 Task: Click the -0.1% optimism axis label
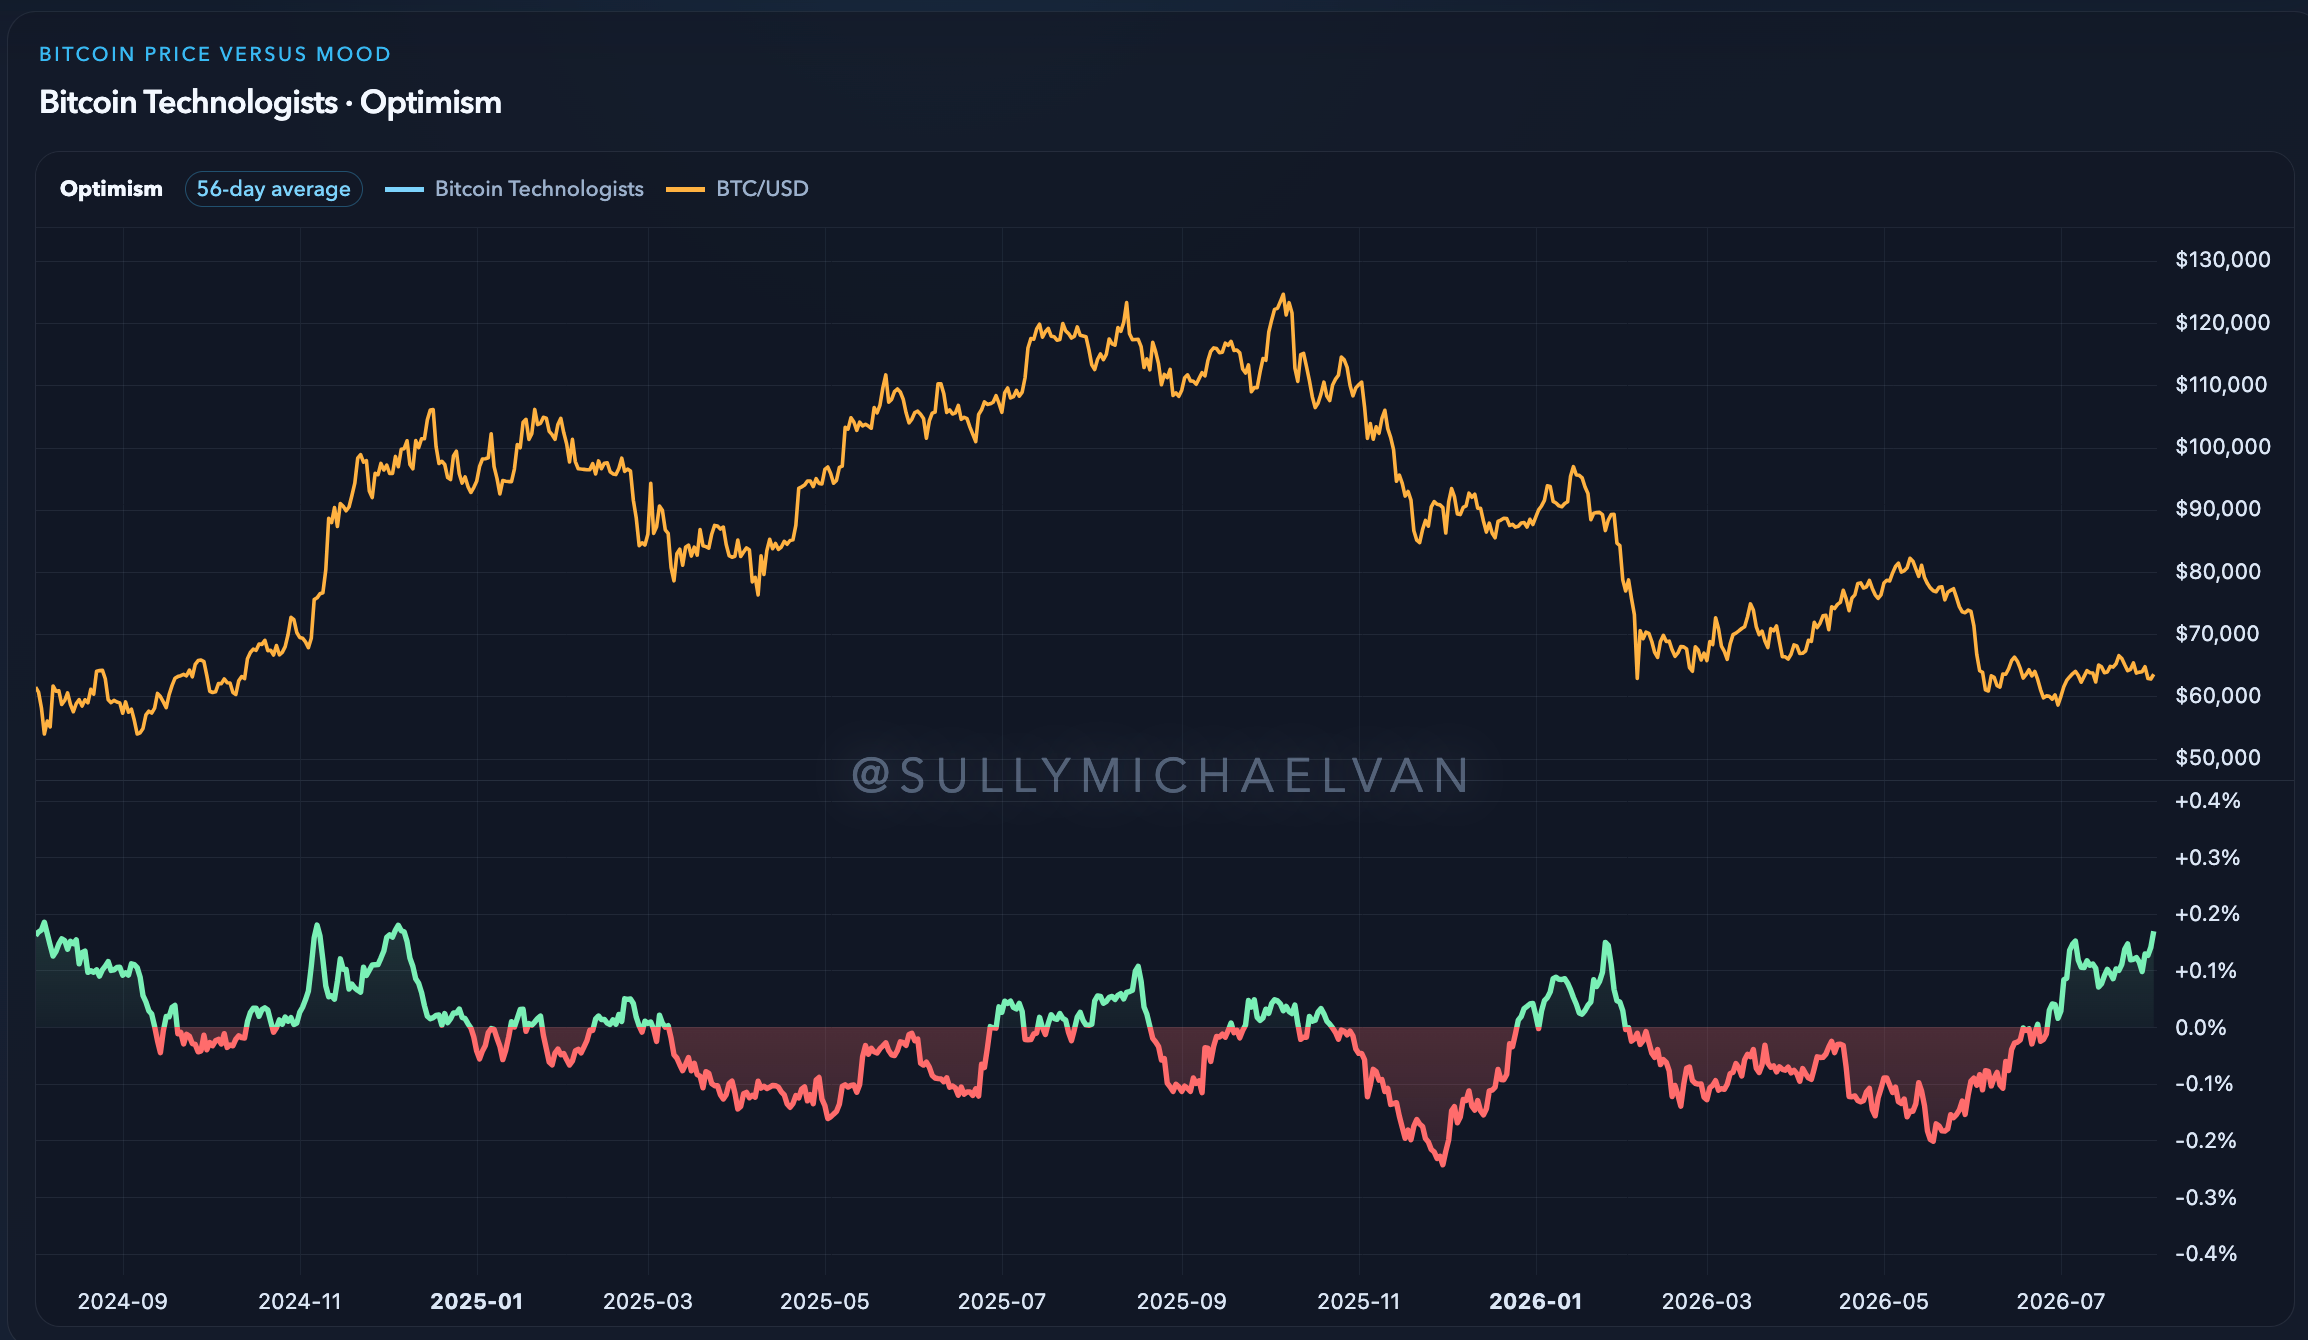2204,1084
